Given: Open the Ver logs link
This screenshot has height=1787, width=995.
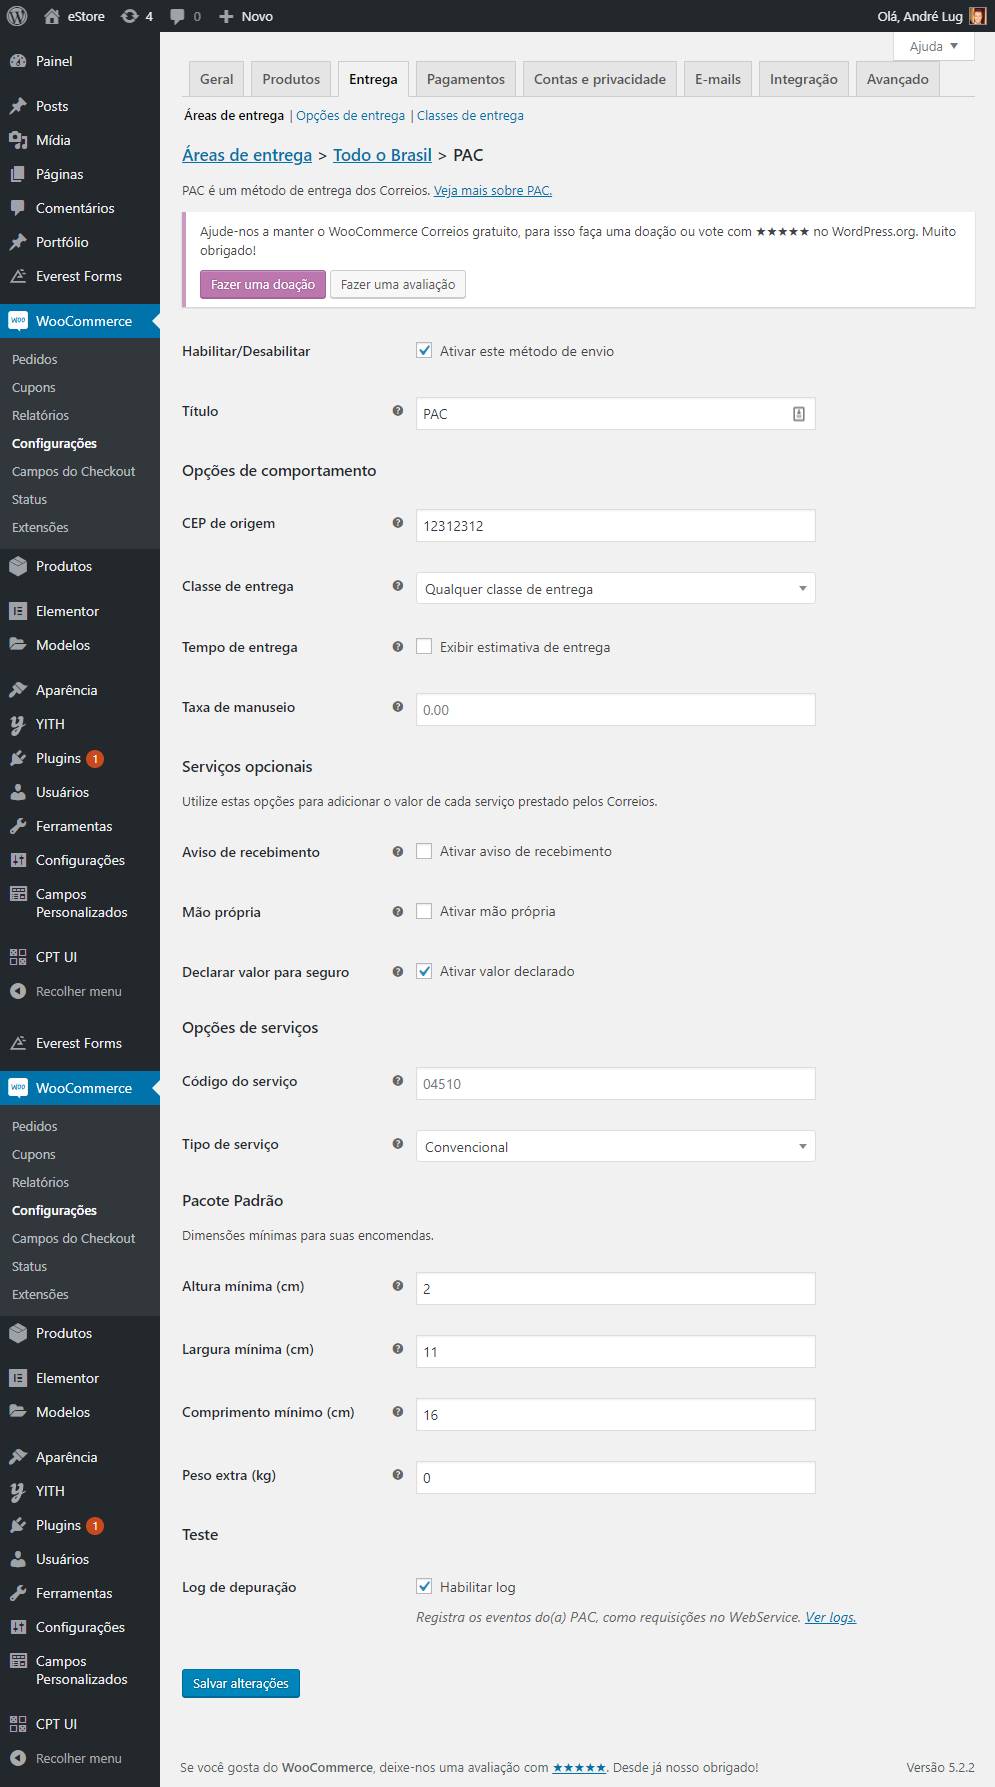Looking at the screenshot, I should (x=831, y=1617).
